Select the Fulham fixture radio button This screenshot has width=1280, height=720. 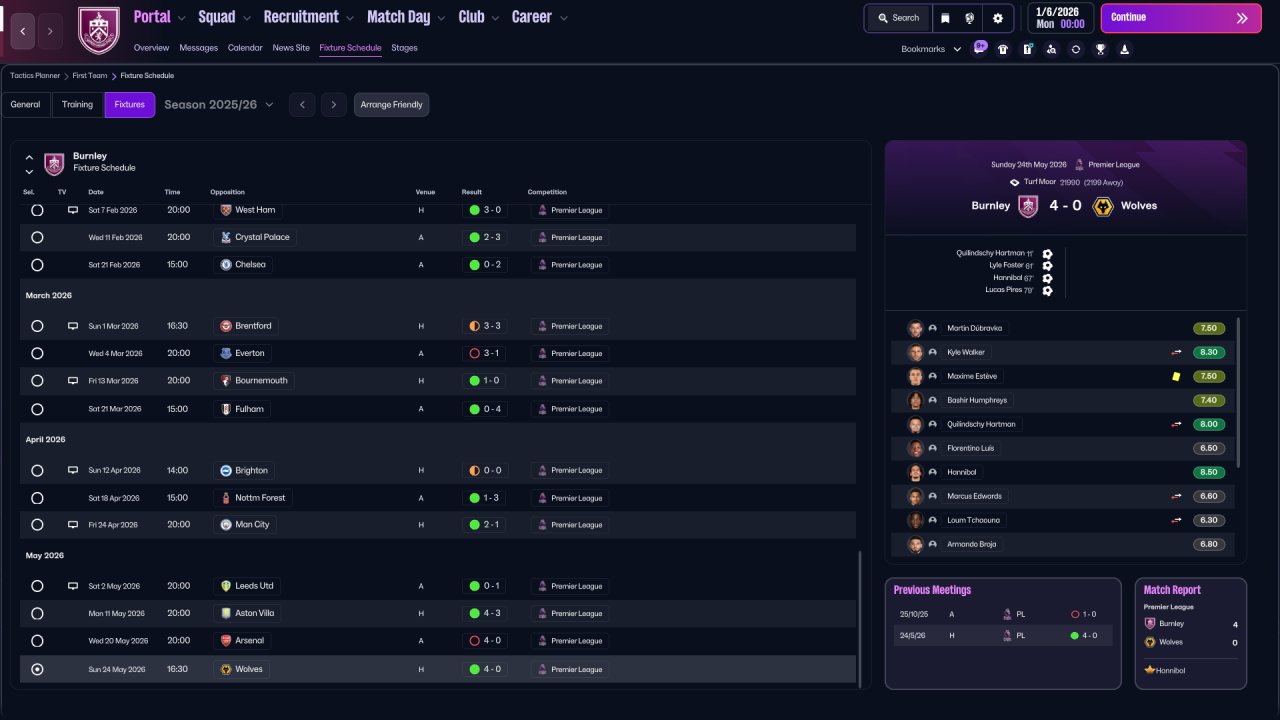click(37, 409)
